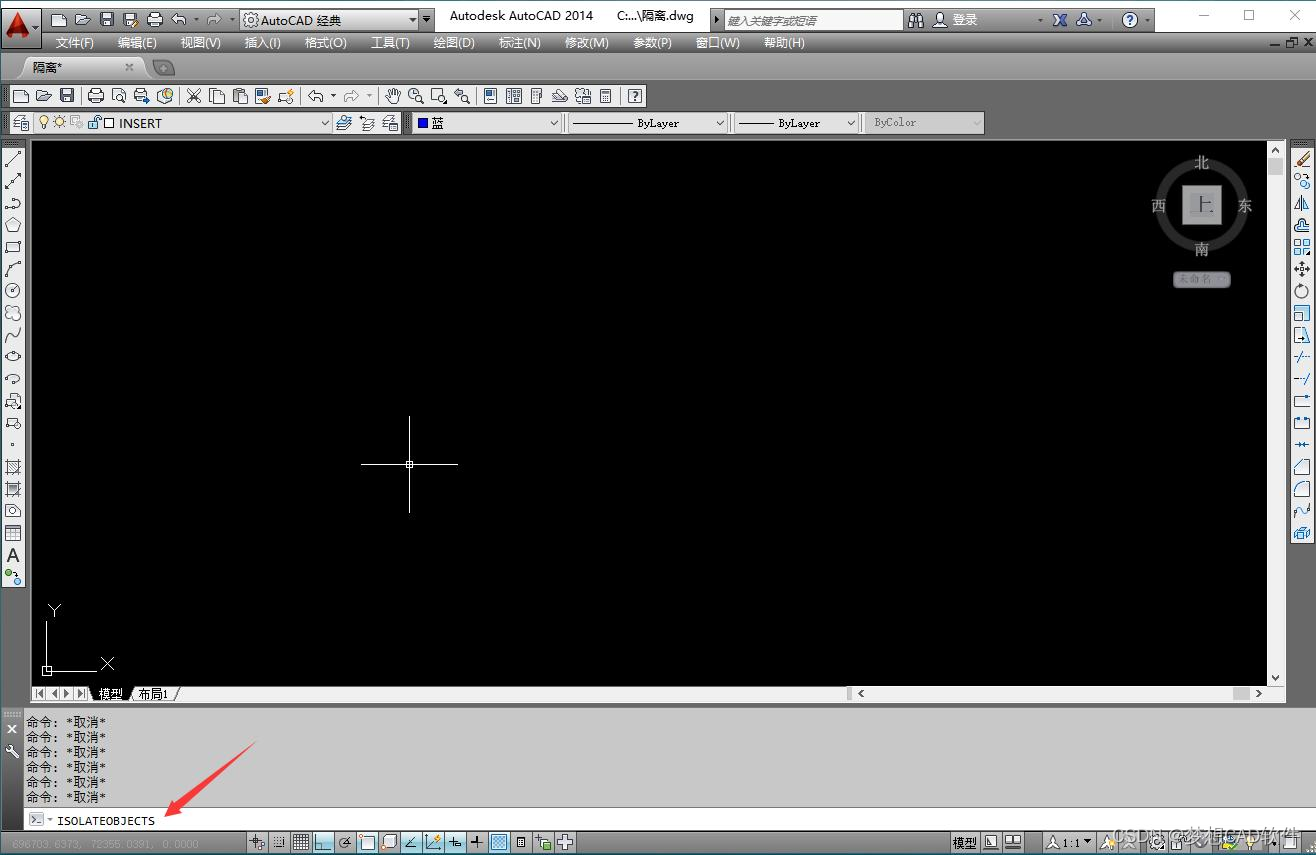Viewport: 1316px width, 855px height.
Task: Toggle Object Snap in status bar
Action: point(367,843)
